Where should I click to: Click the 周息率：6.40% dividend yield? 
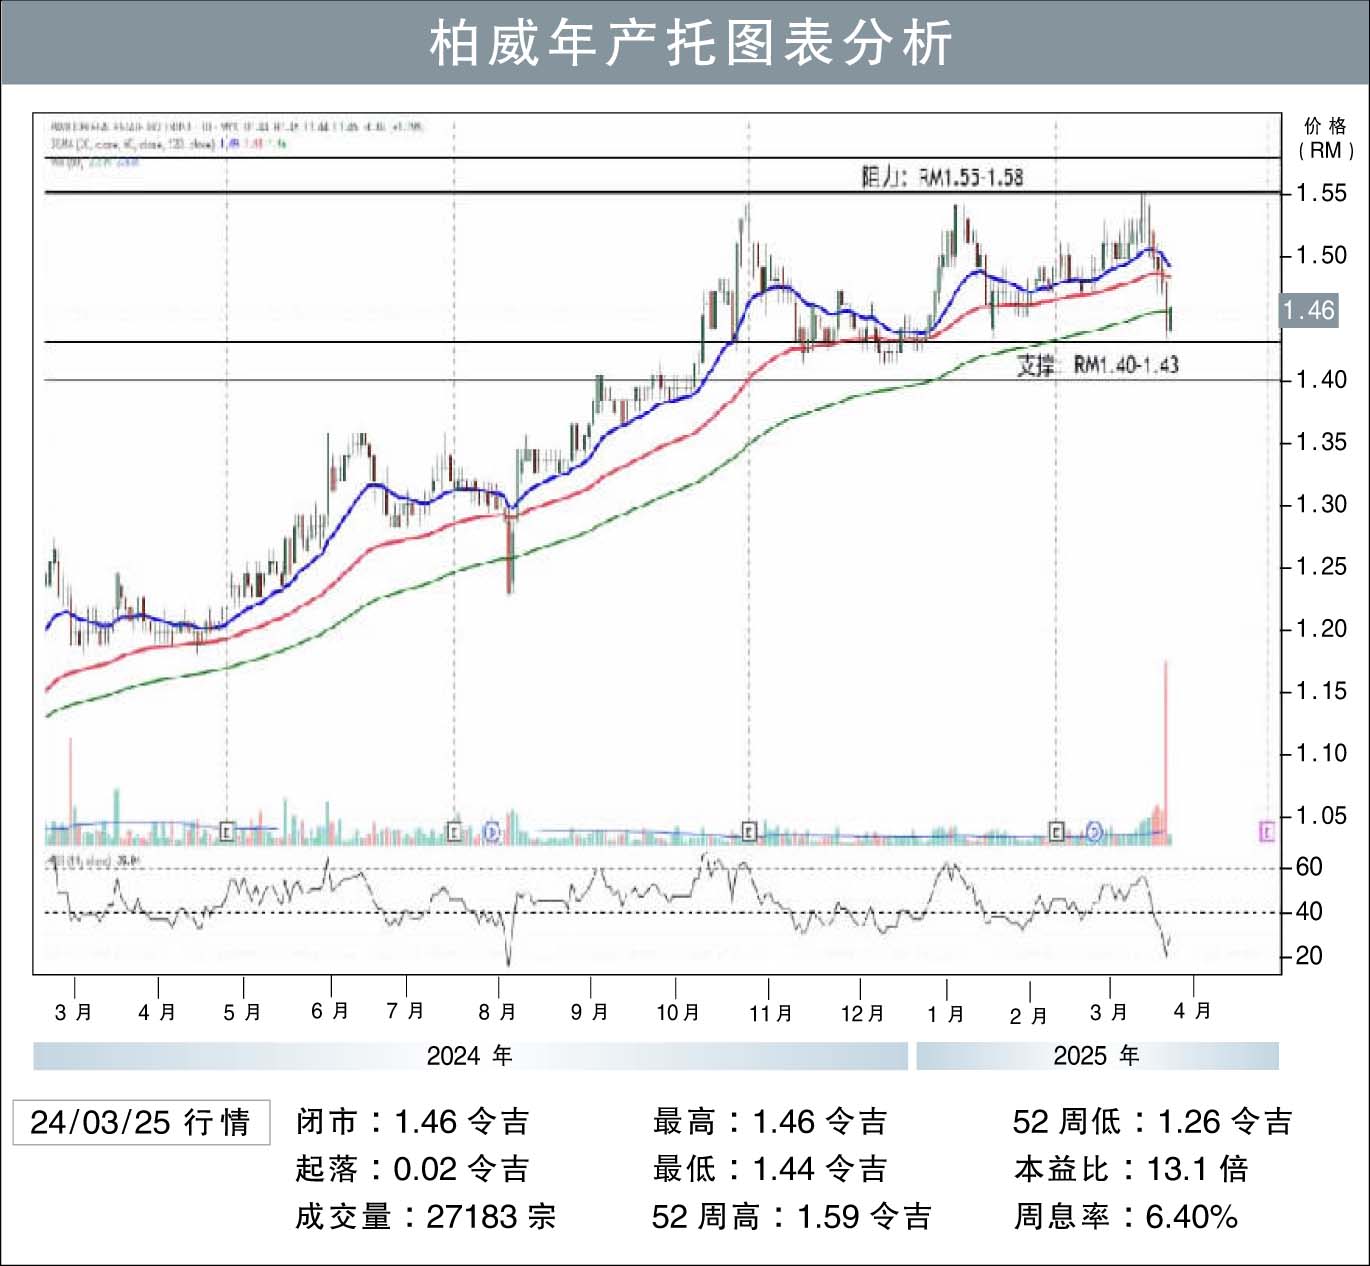pyautogui.click(x=1126, y=1217)
